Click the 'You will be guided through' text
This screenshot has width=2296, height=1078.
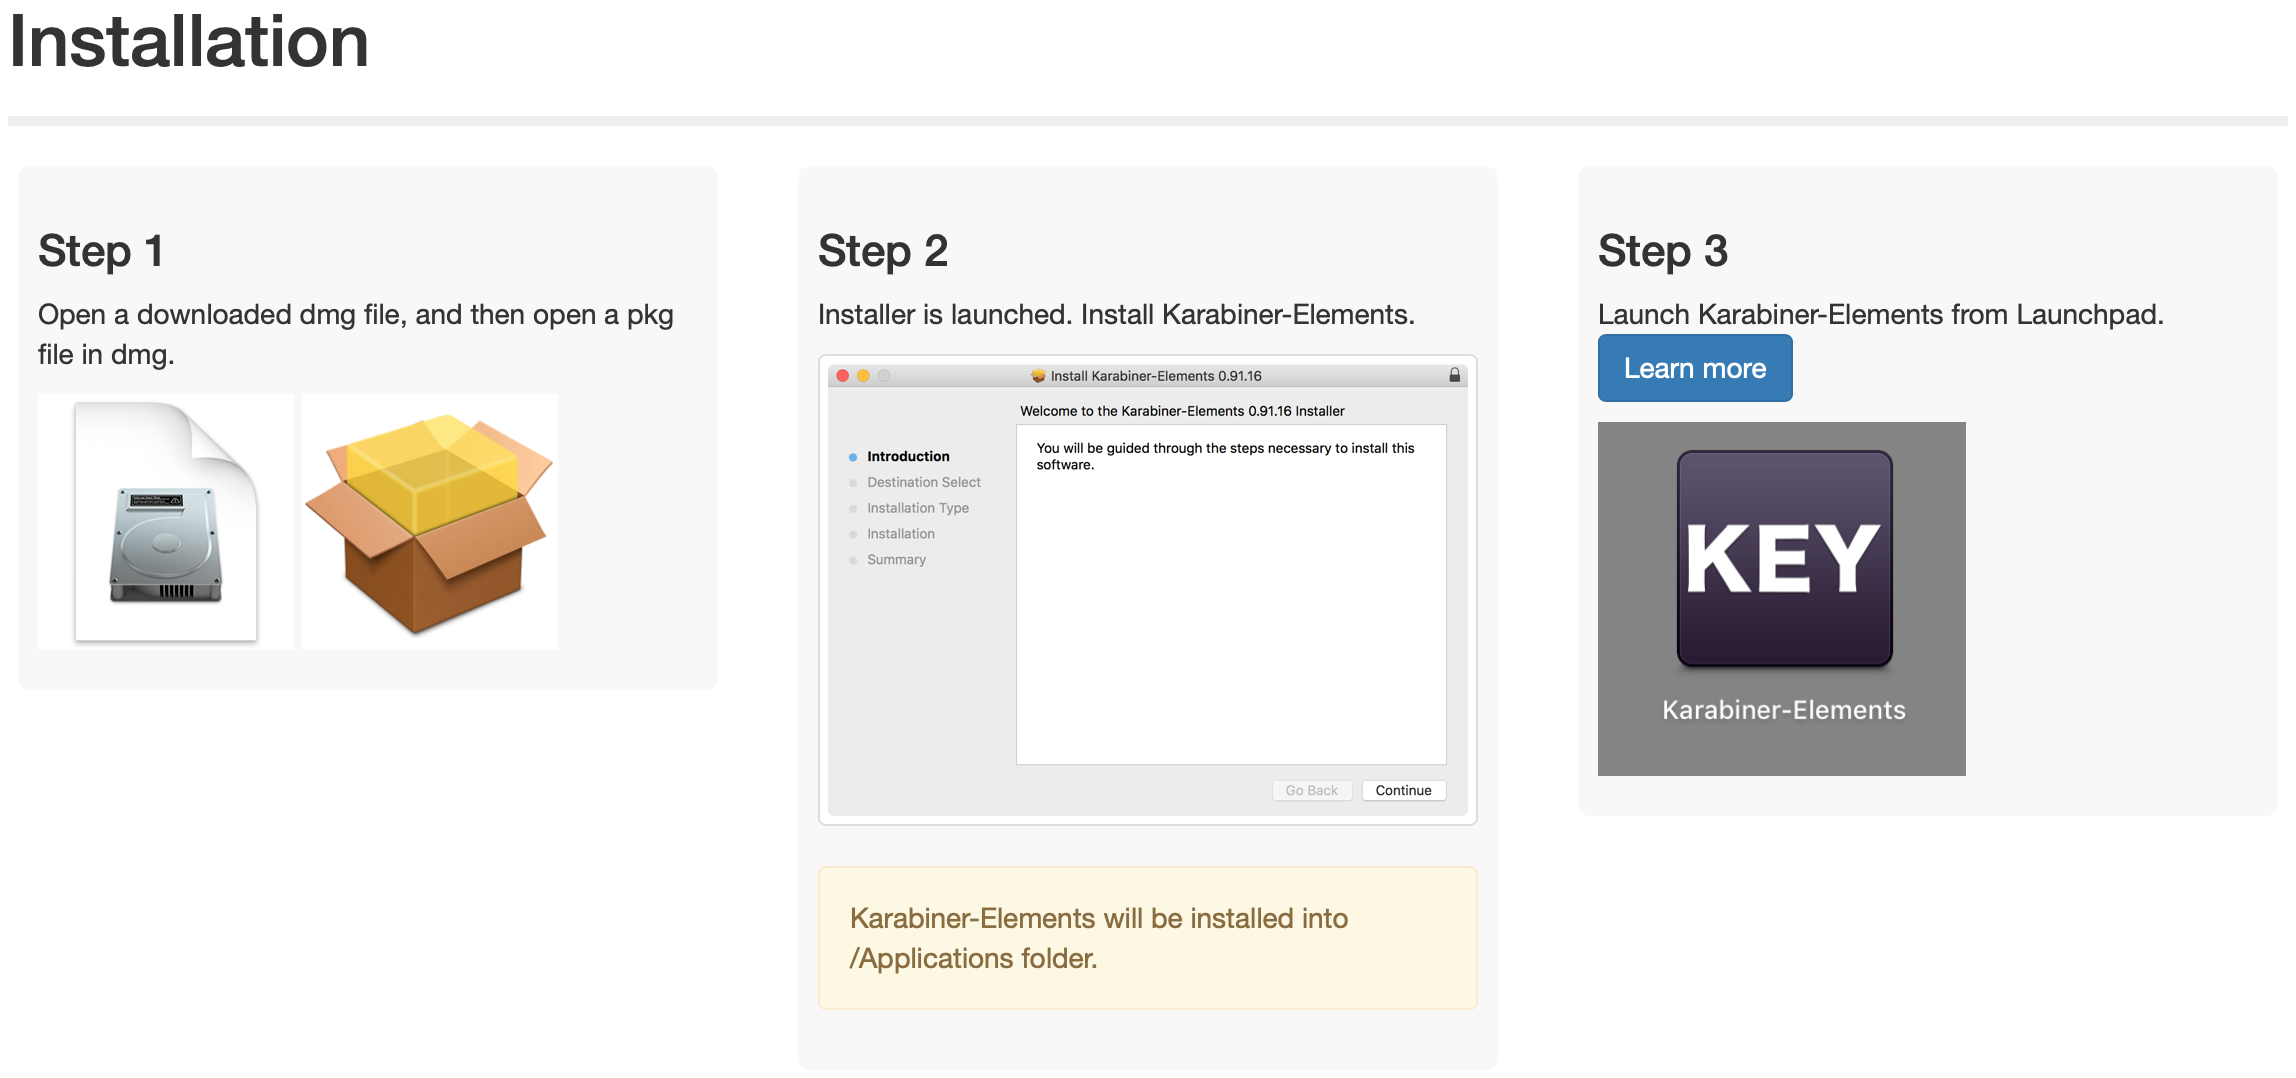1225,456
